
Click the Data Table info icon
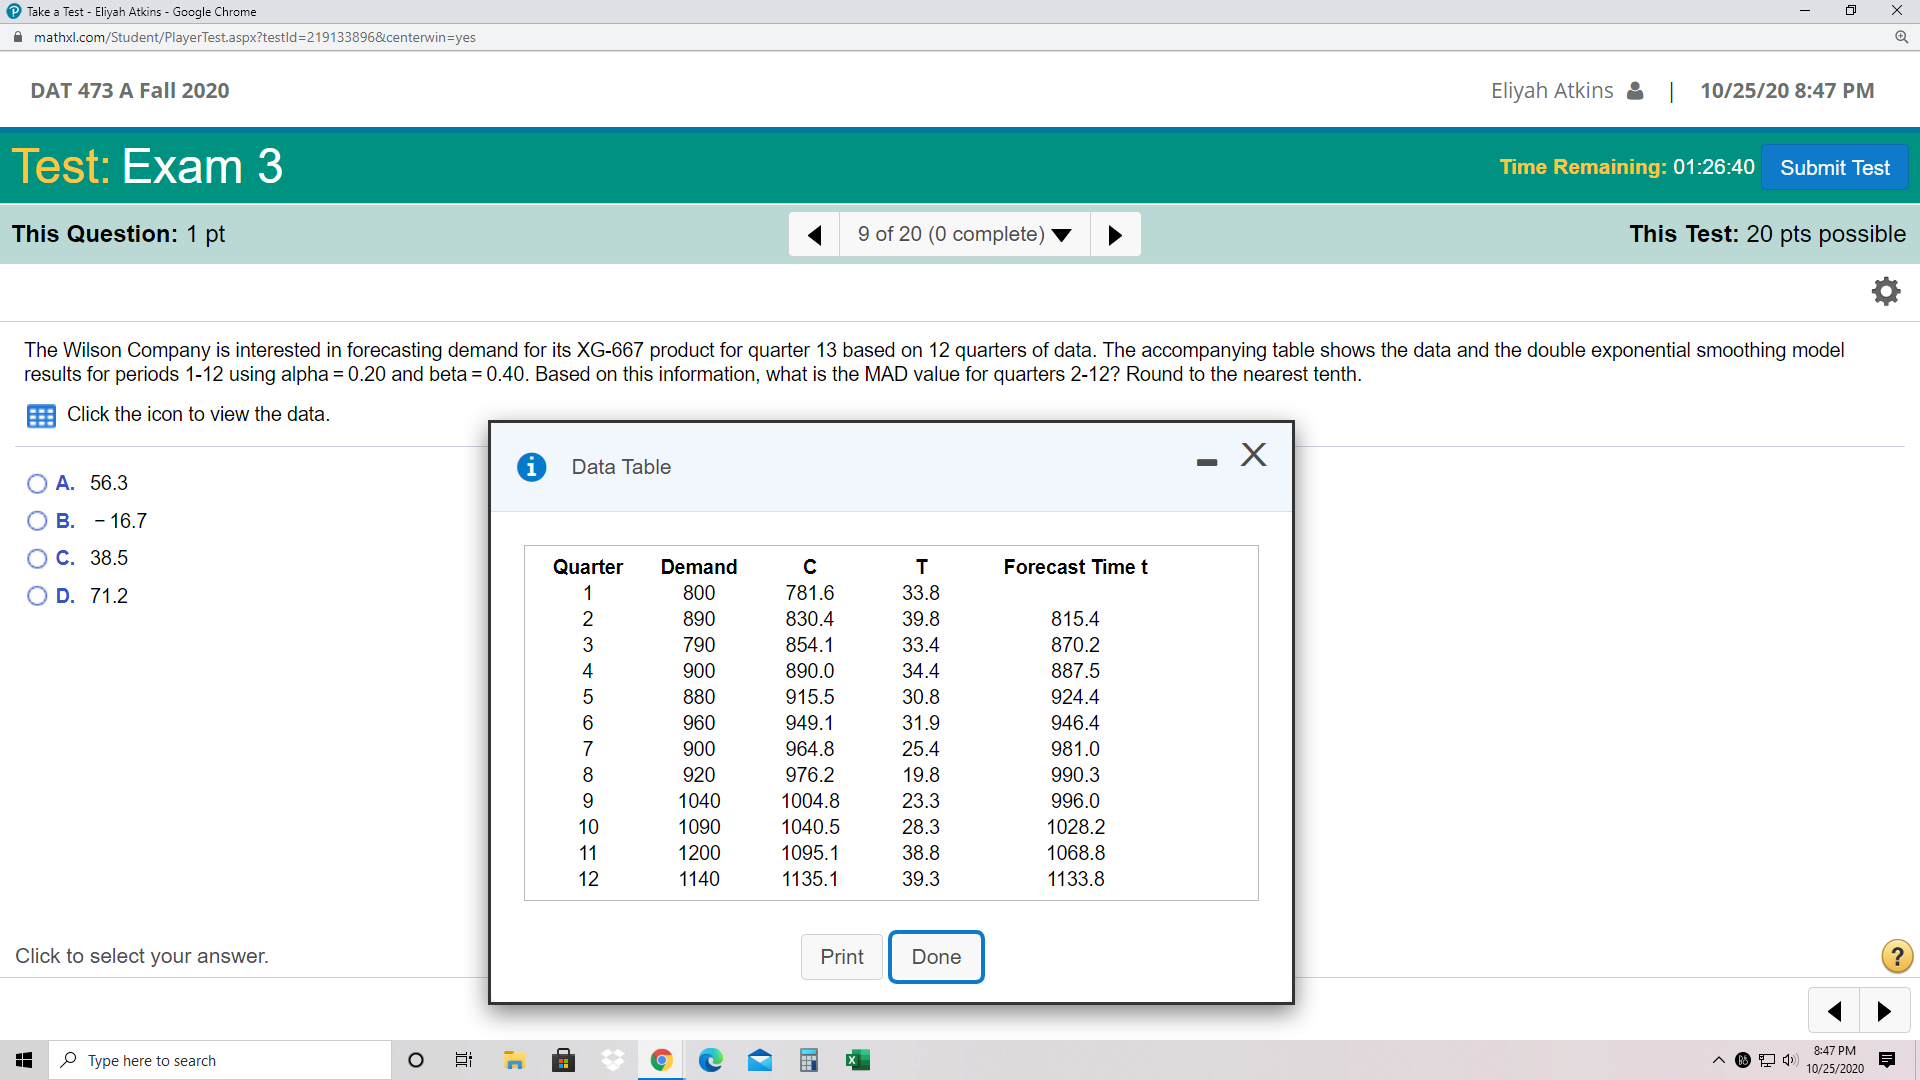click(x=531, y=467)
